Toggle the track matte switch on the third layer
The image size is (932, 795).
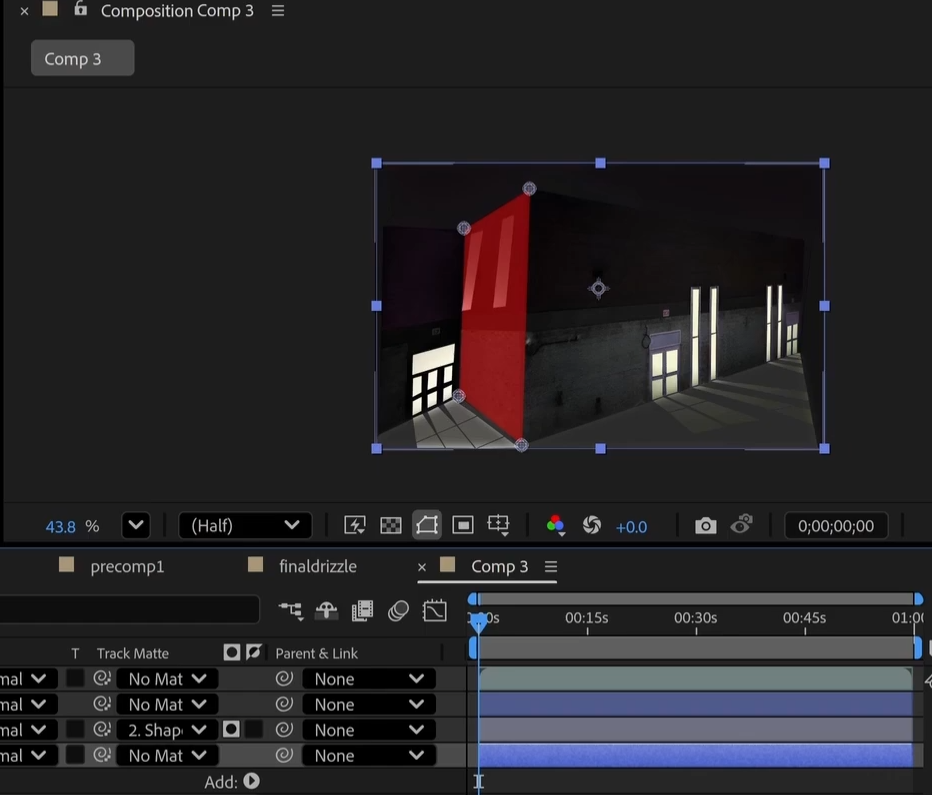pos(229,729)
